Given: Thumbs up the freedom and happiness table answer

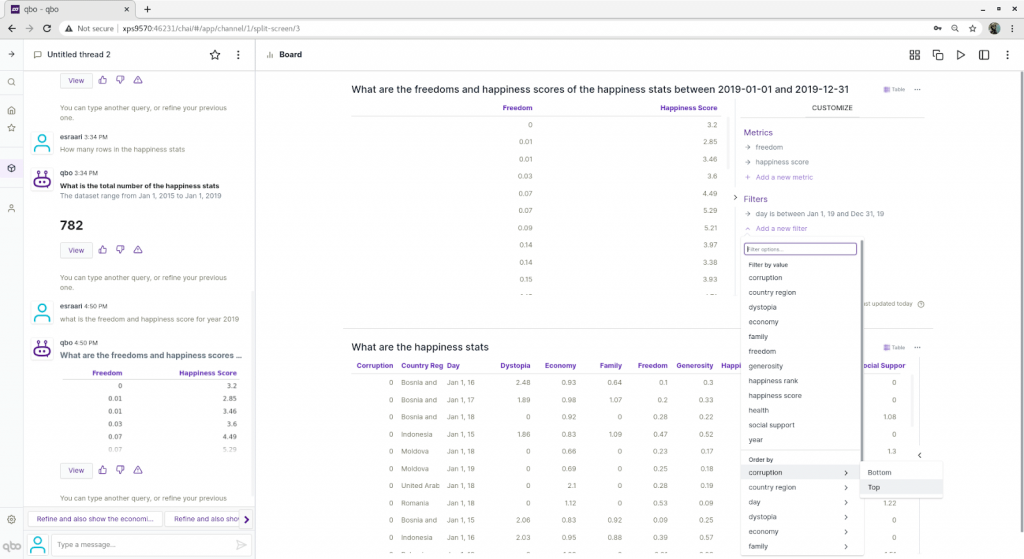Looking at the screenshot, I should 103,469.
